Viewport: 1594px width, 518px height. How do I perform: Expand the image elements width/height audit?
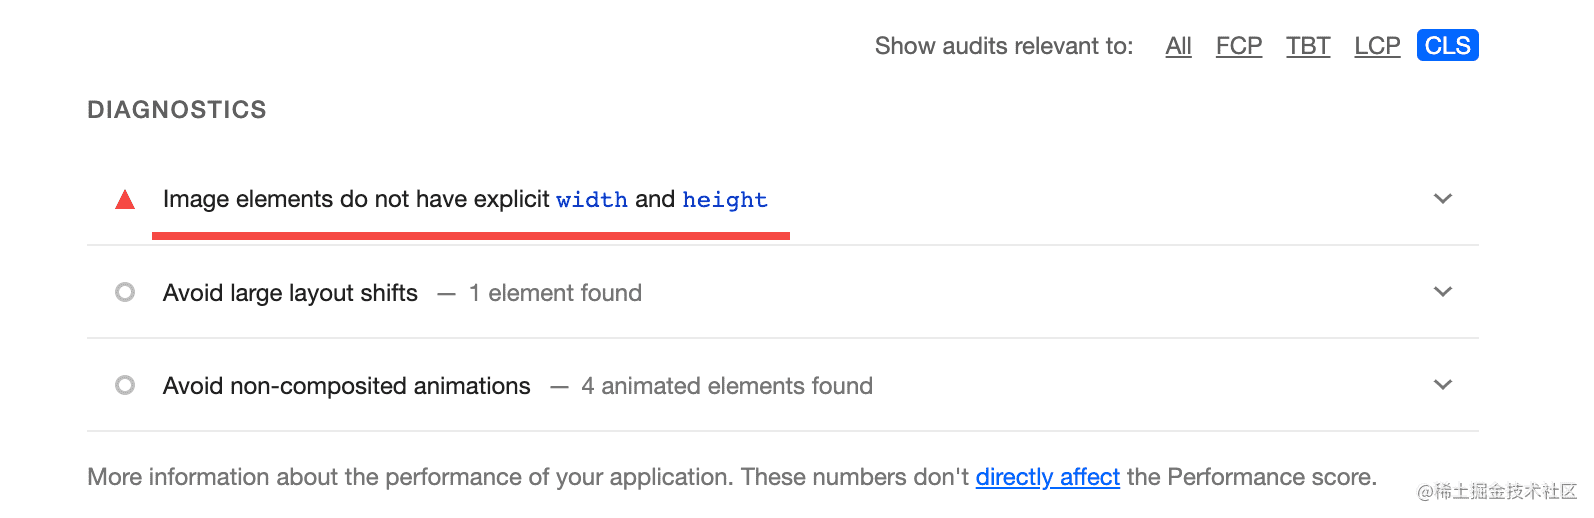click(1442, 199)
